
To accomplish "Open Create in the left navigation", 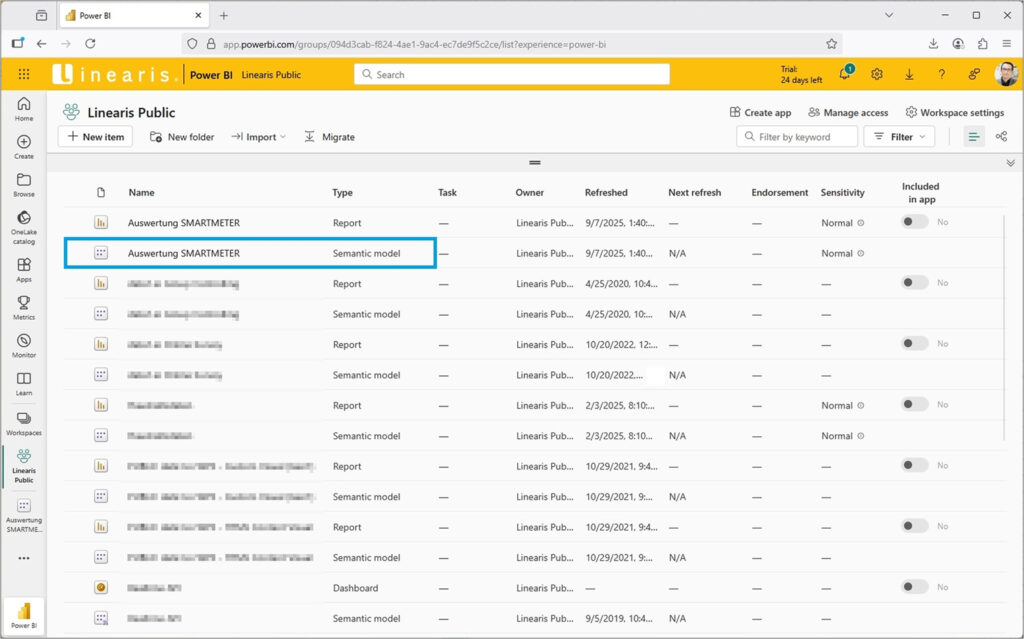I will coord(24,146).
